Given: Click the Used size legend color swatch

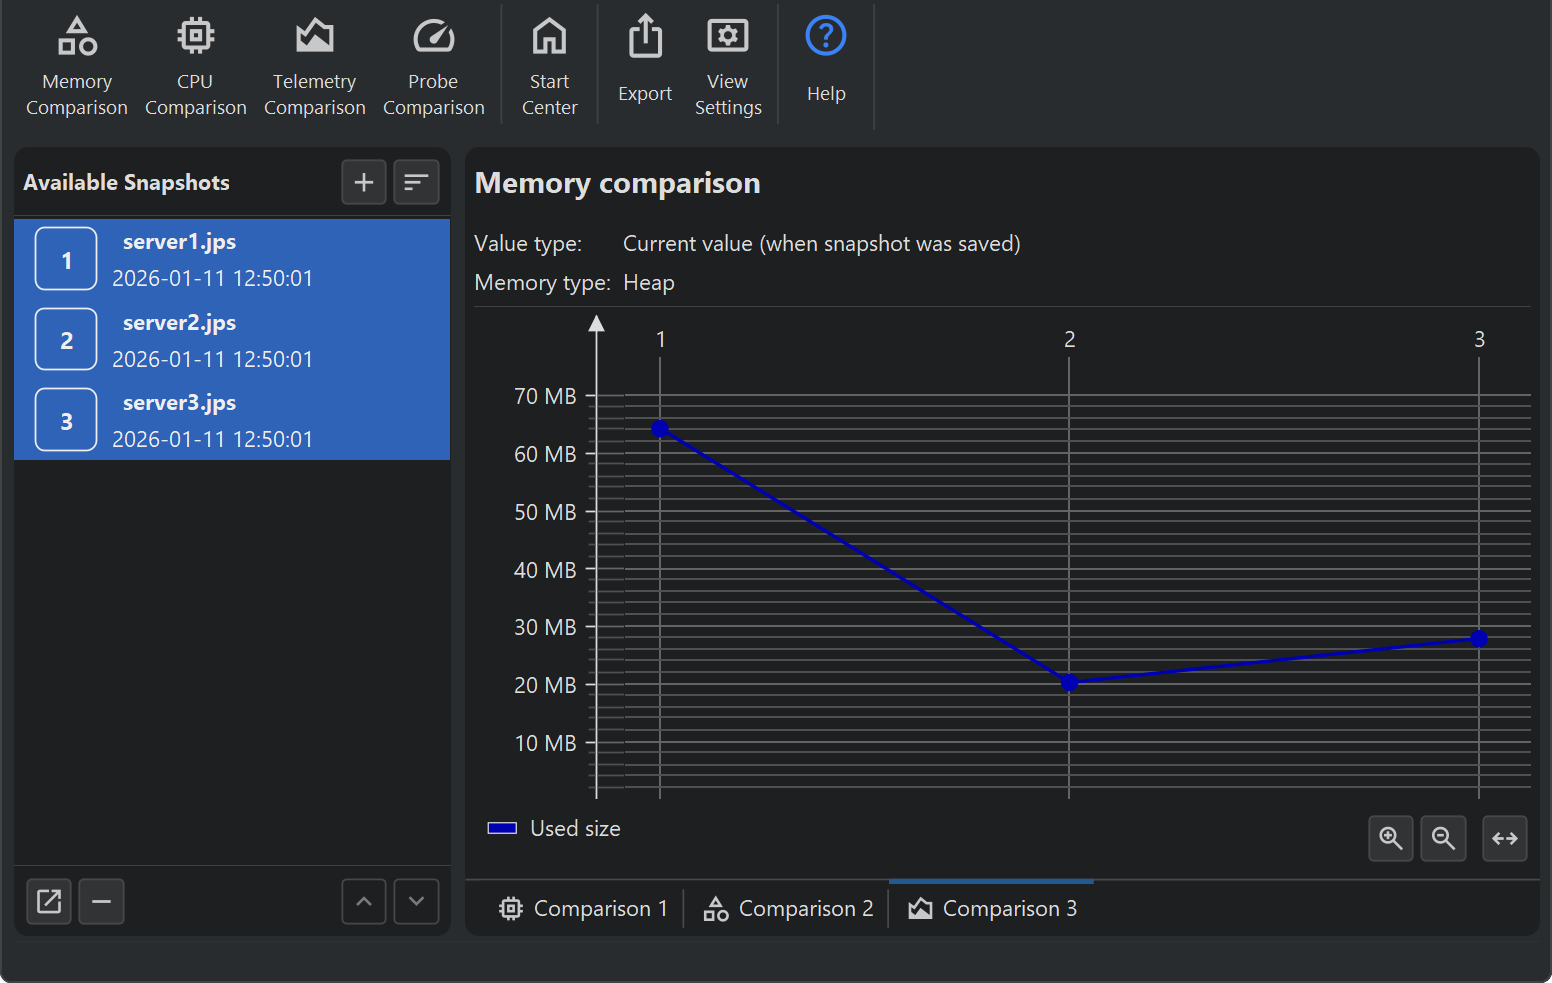Looking at the screenshot, I should click(x=502, y=828).
